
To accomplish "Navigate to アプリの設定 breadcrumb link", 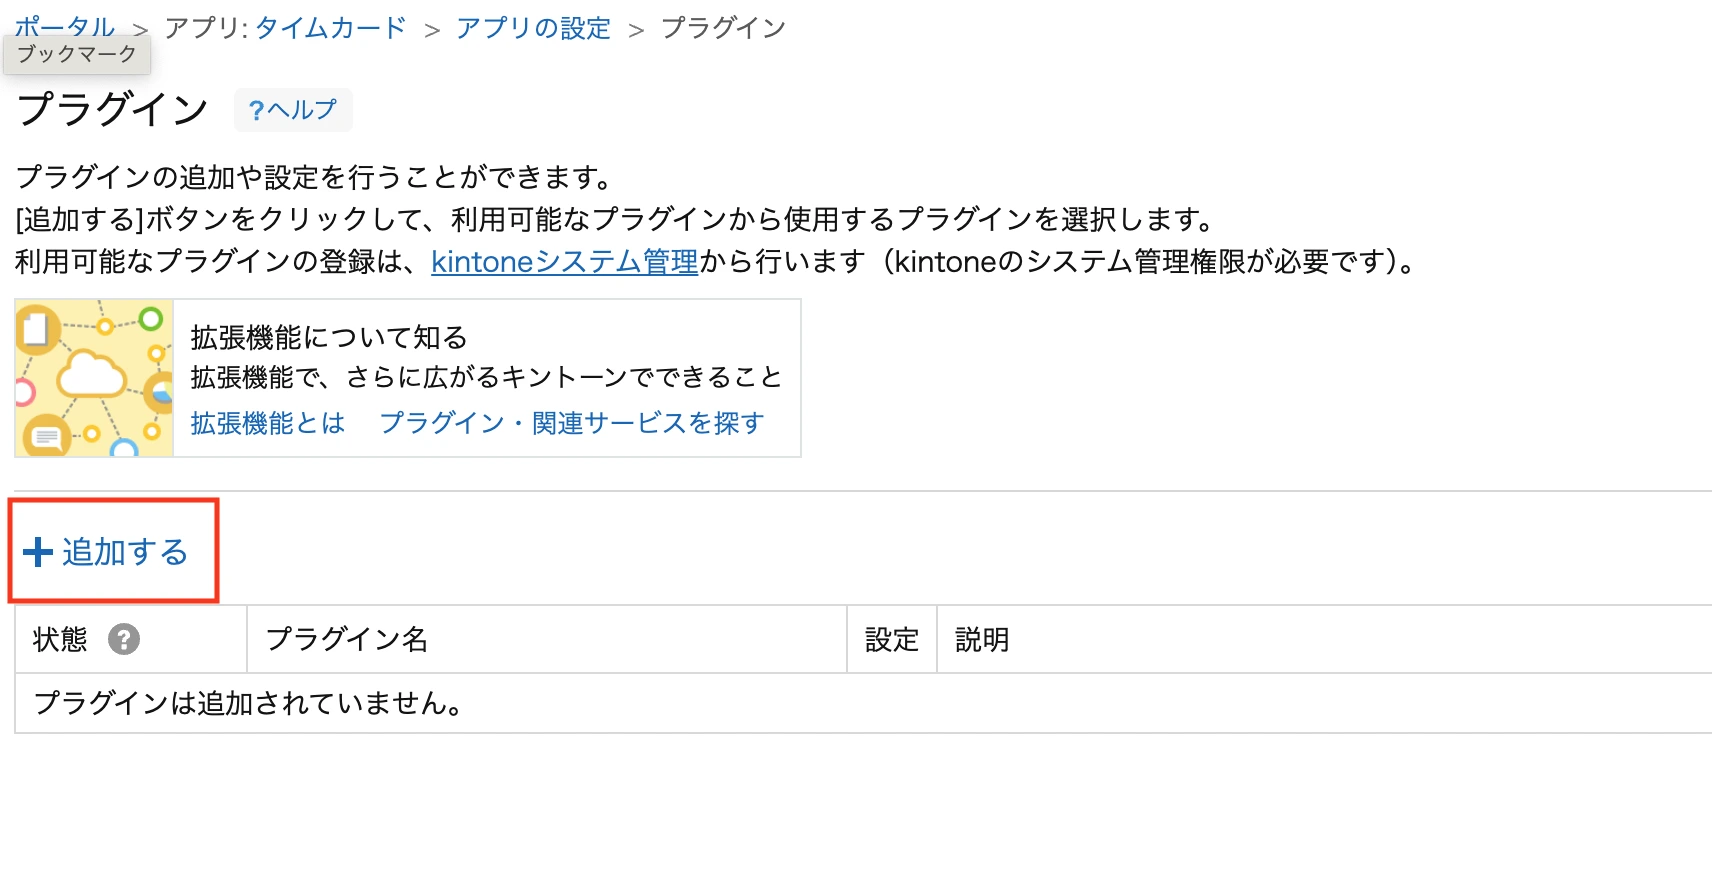I will tap(533, 28).
